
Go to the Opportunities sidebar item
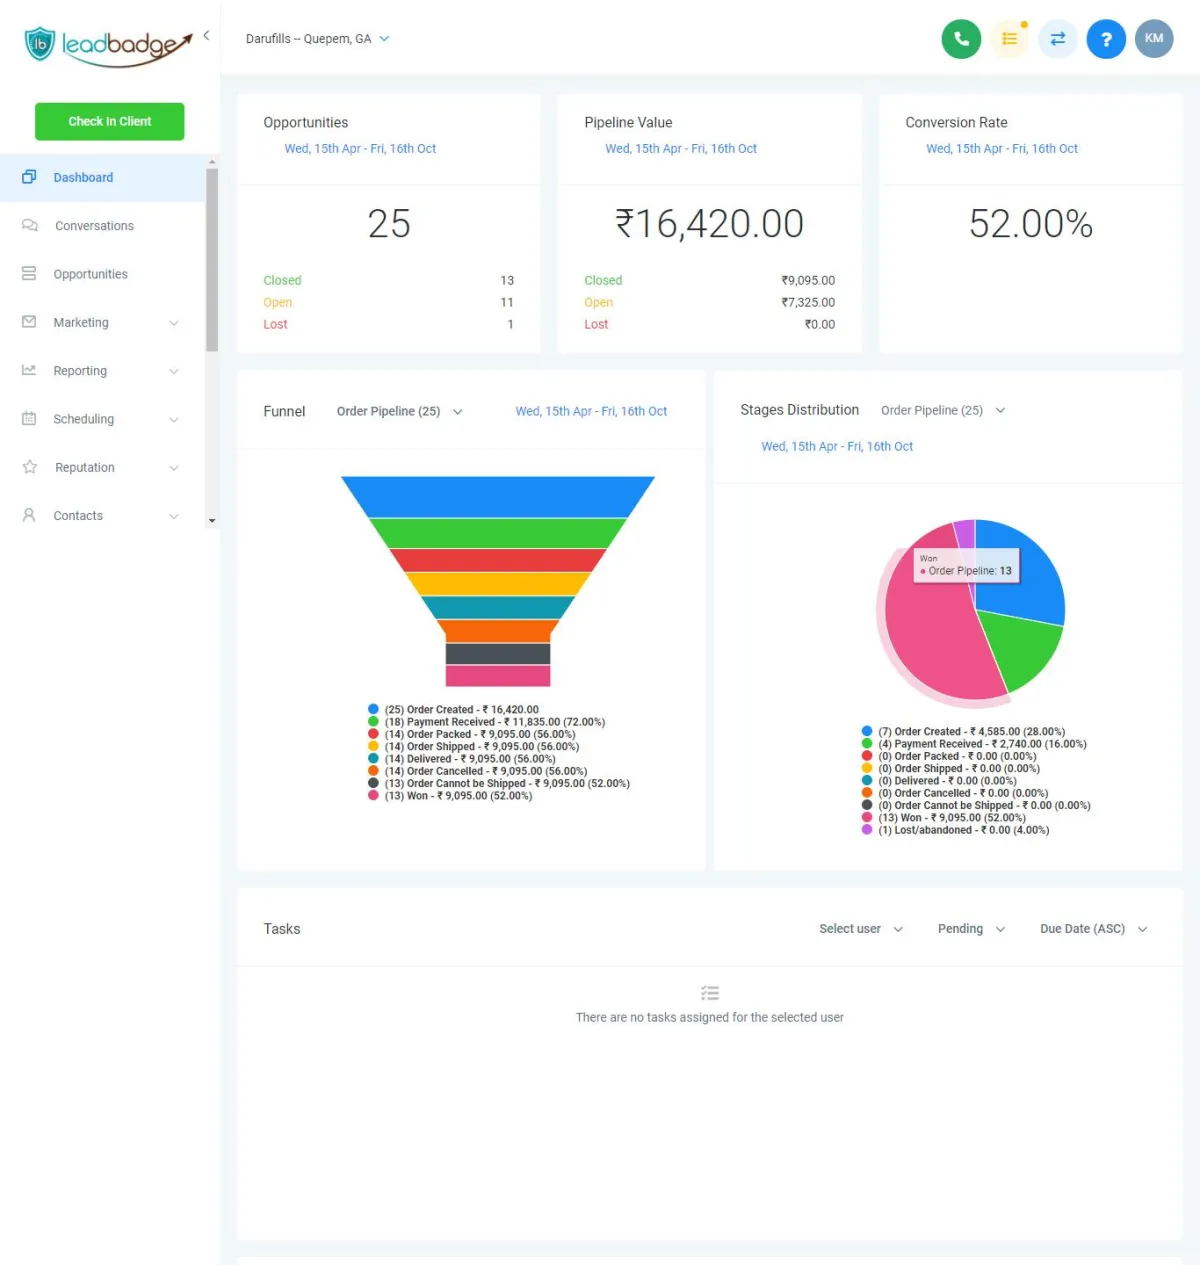pyautogui.click(x=102, y=274)
